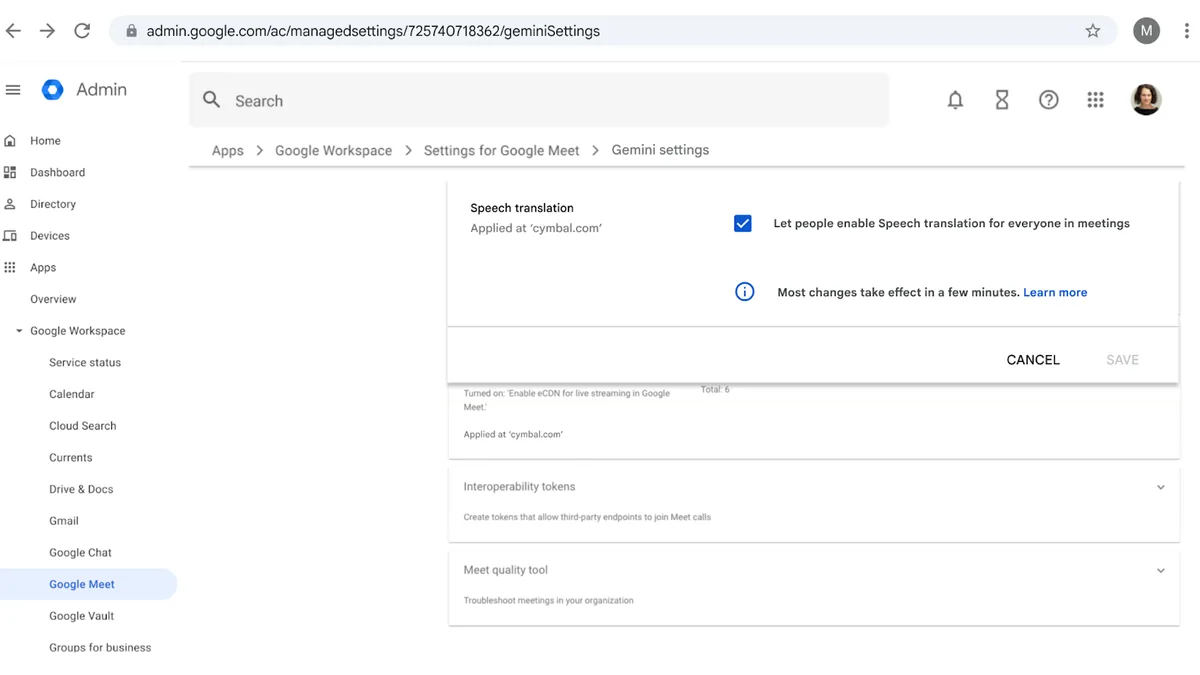Go to Google Workspace breadcrumb
The image size is (1200, 675).
(x=333, y=150)
